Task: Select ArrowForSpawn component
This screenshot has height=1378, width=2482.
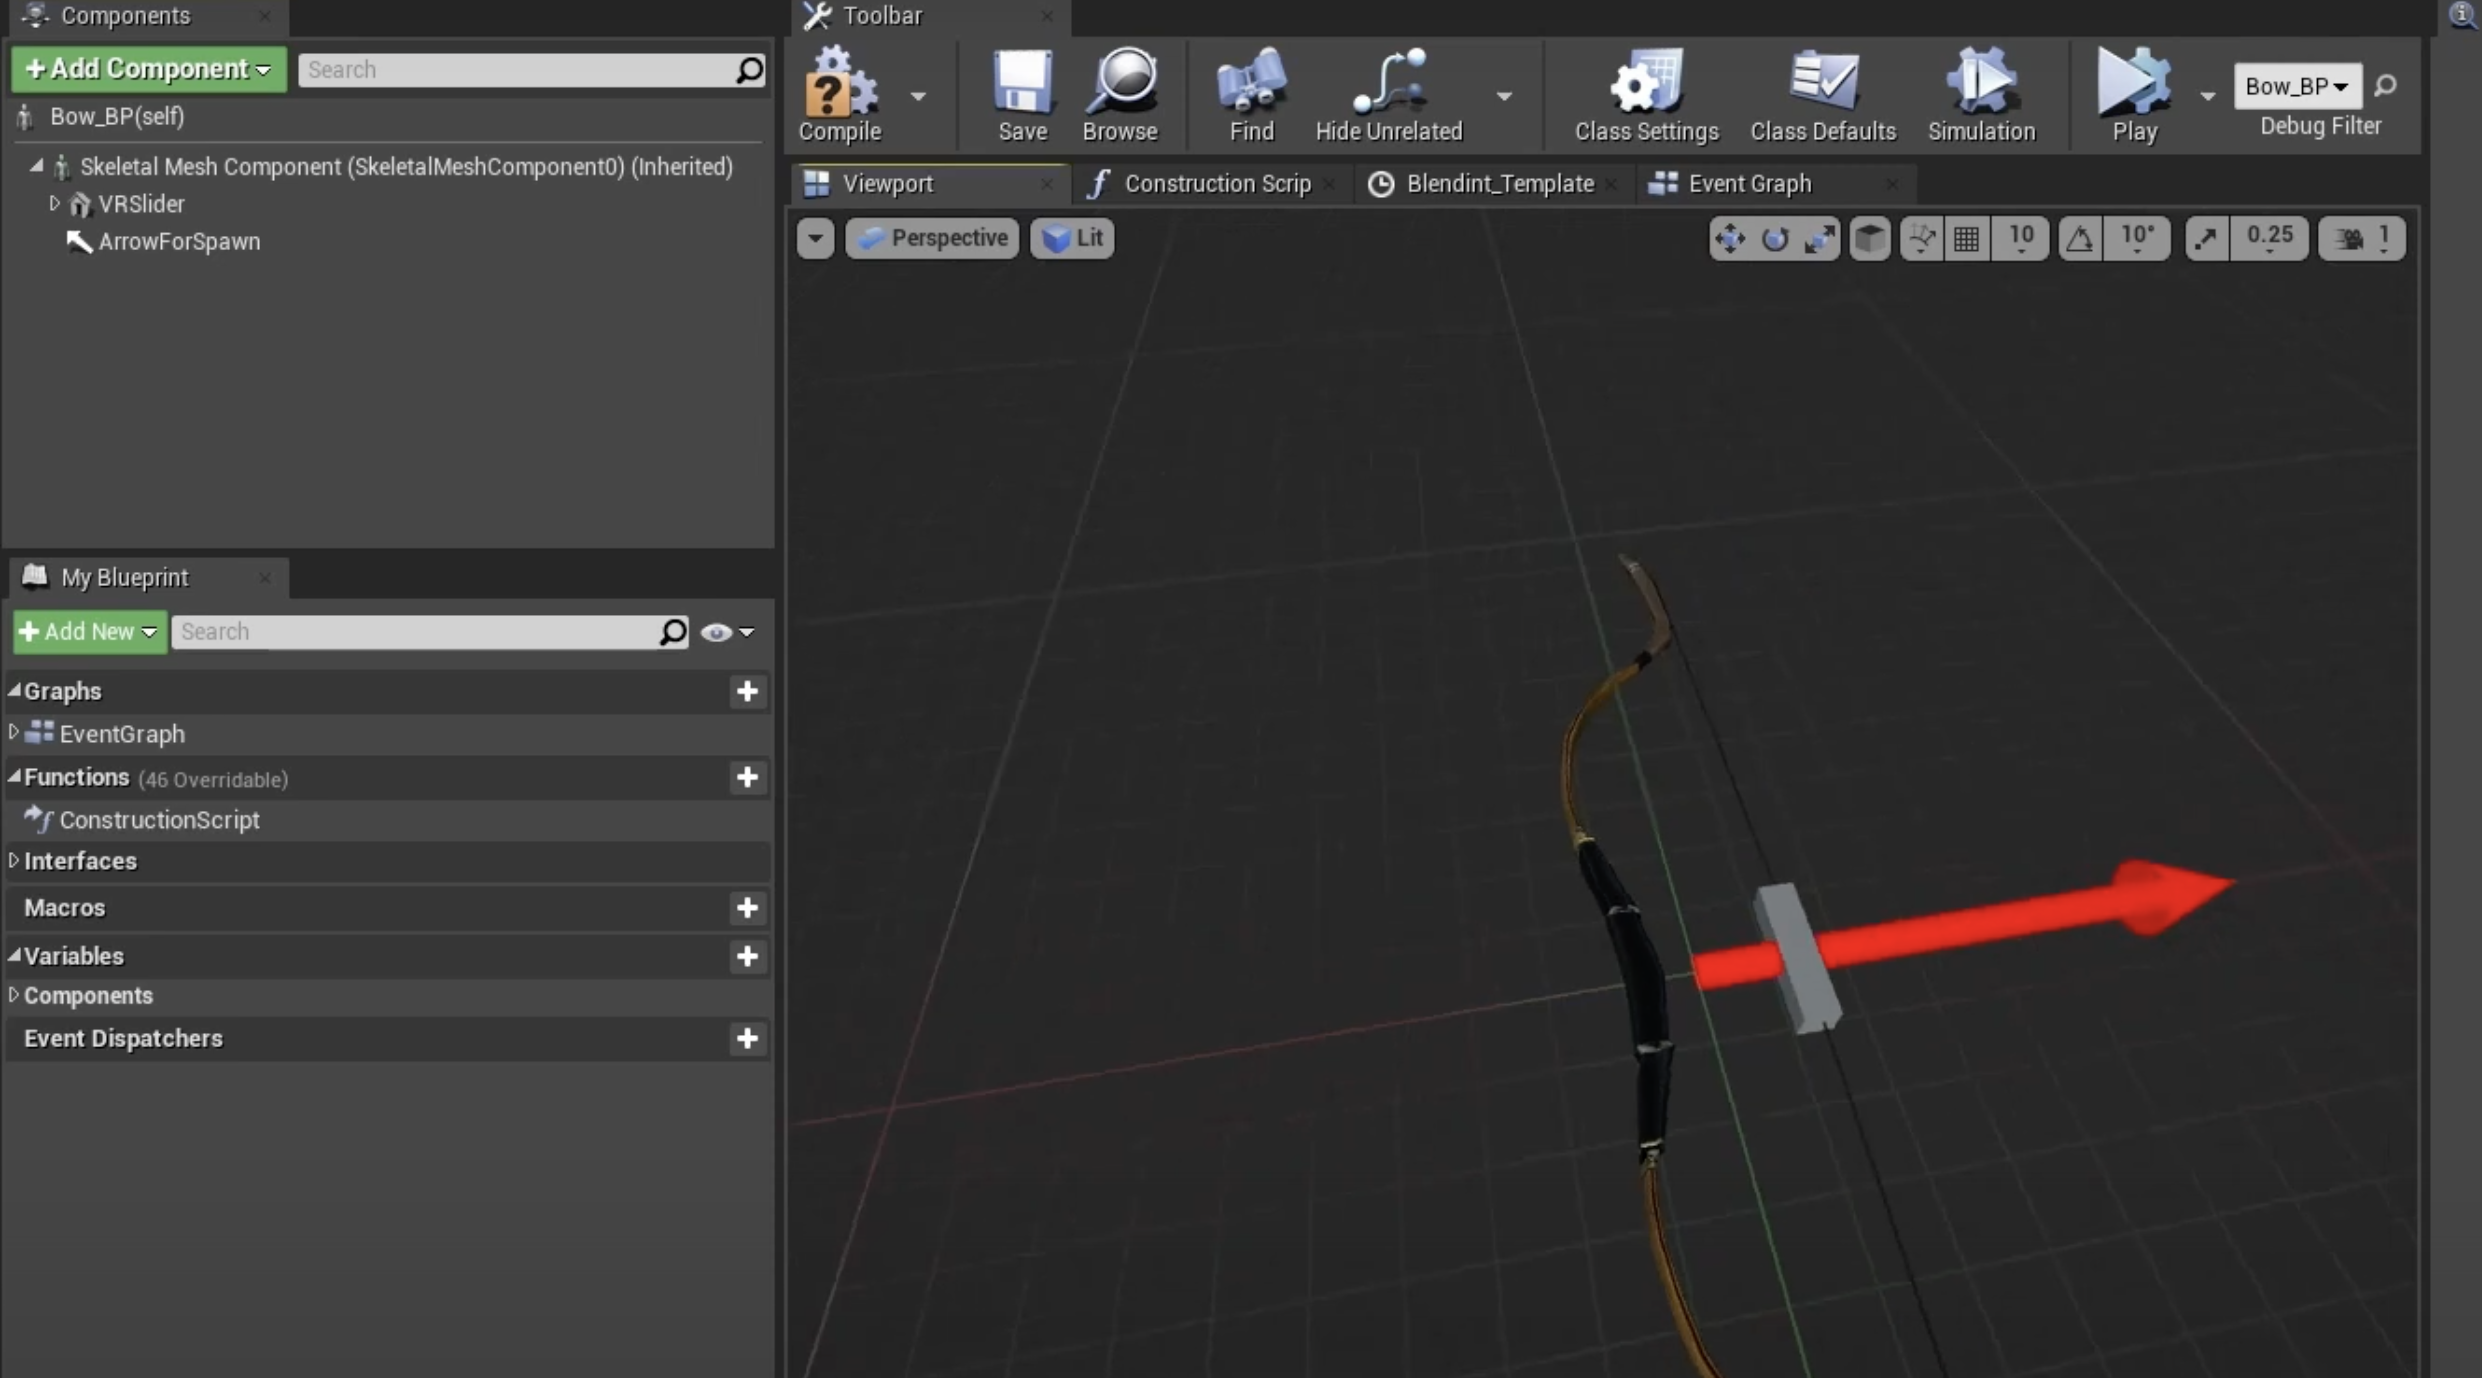Action: 179,242
